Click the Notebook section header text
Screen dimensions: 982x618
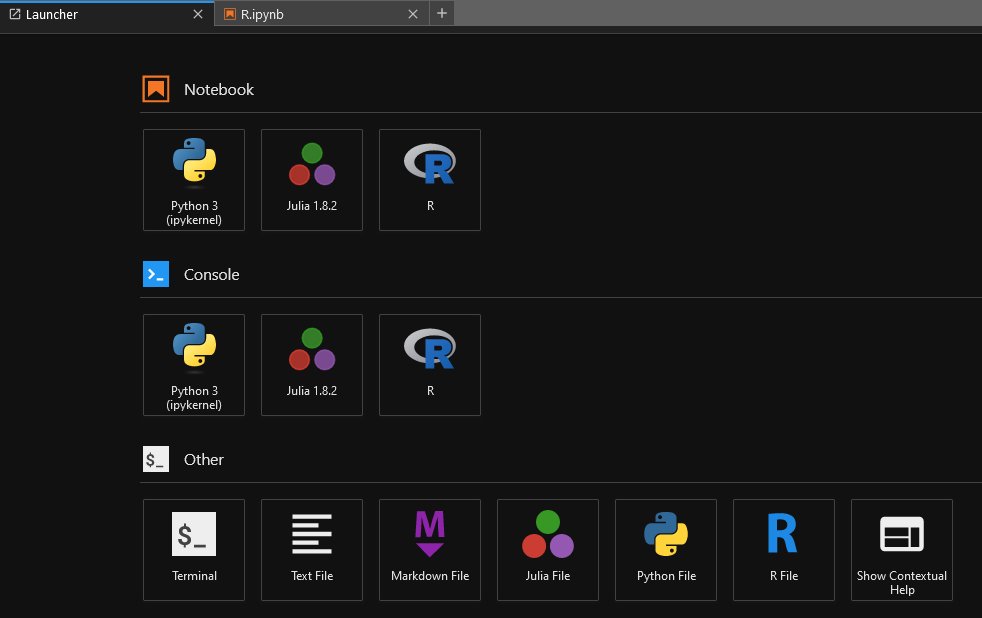point(219,90)
